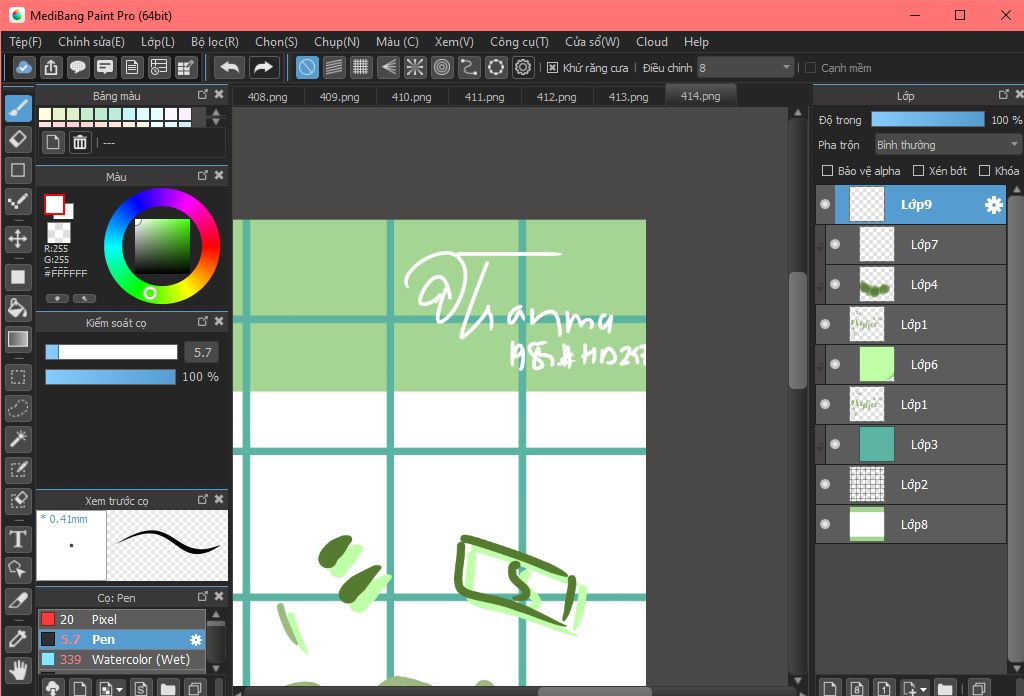
Task: Open the add-brush dropdown arrow in brush panel
Action: pos(120,689)
